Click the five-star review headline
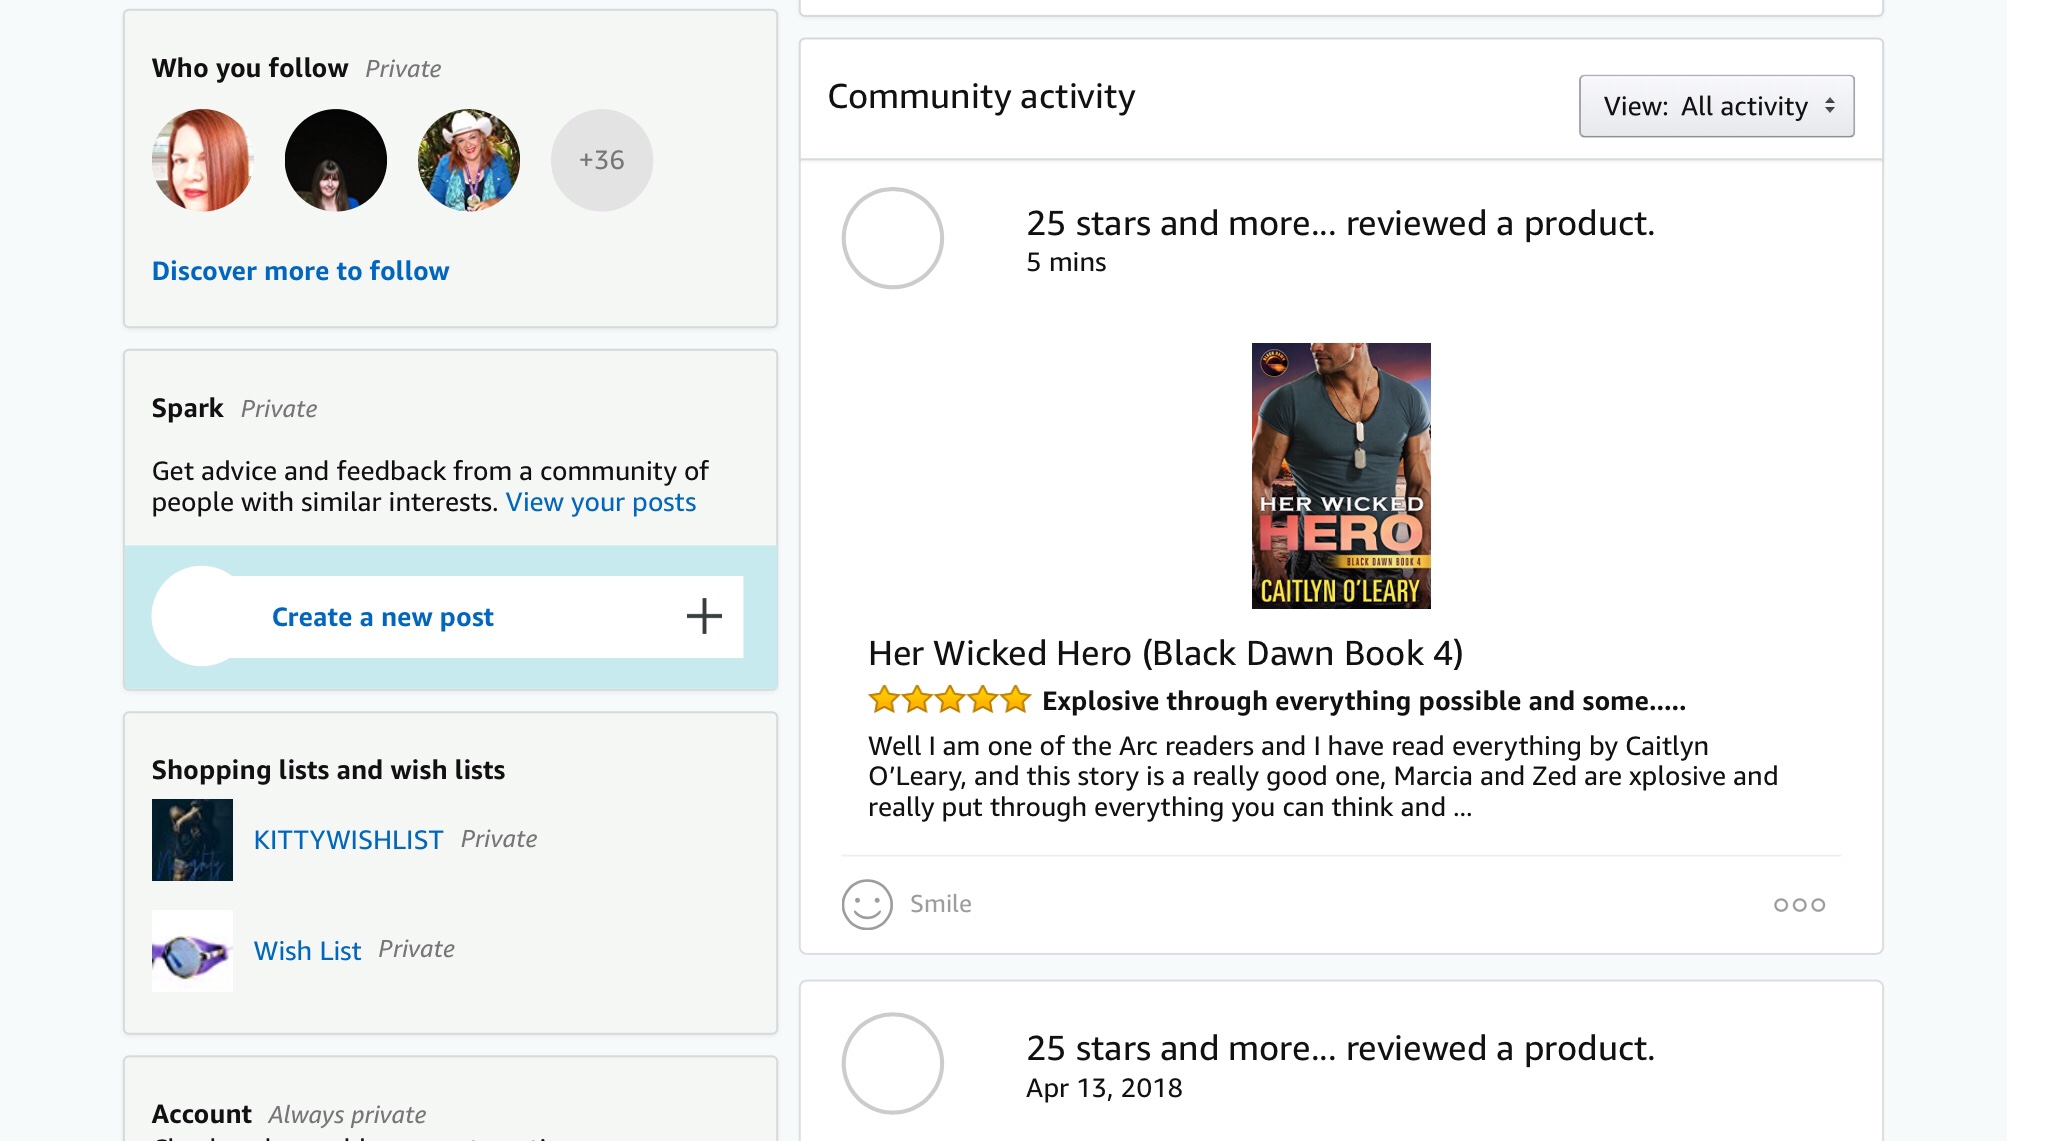The image size is (2048, 1141). (x=1363, y=701)
